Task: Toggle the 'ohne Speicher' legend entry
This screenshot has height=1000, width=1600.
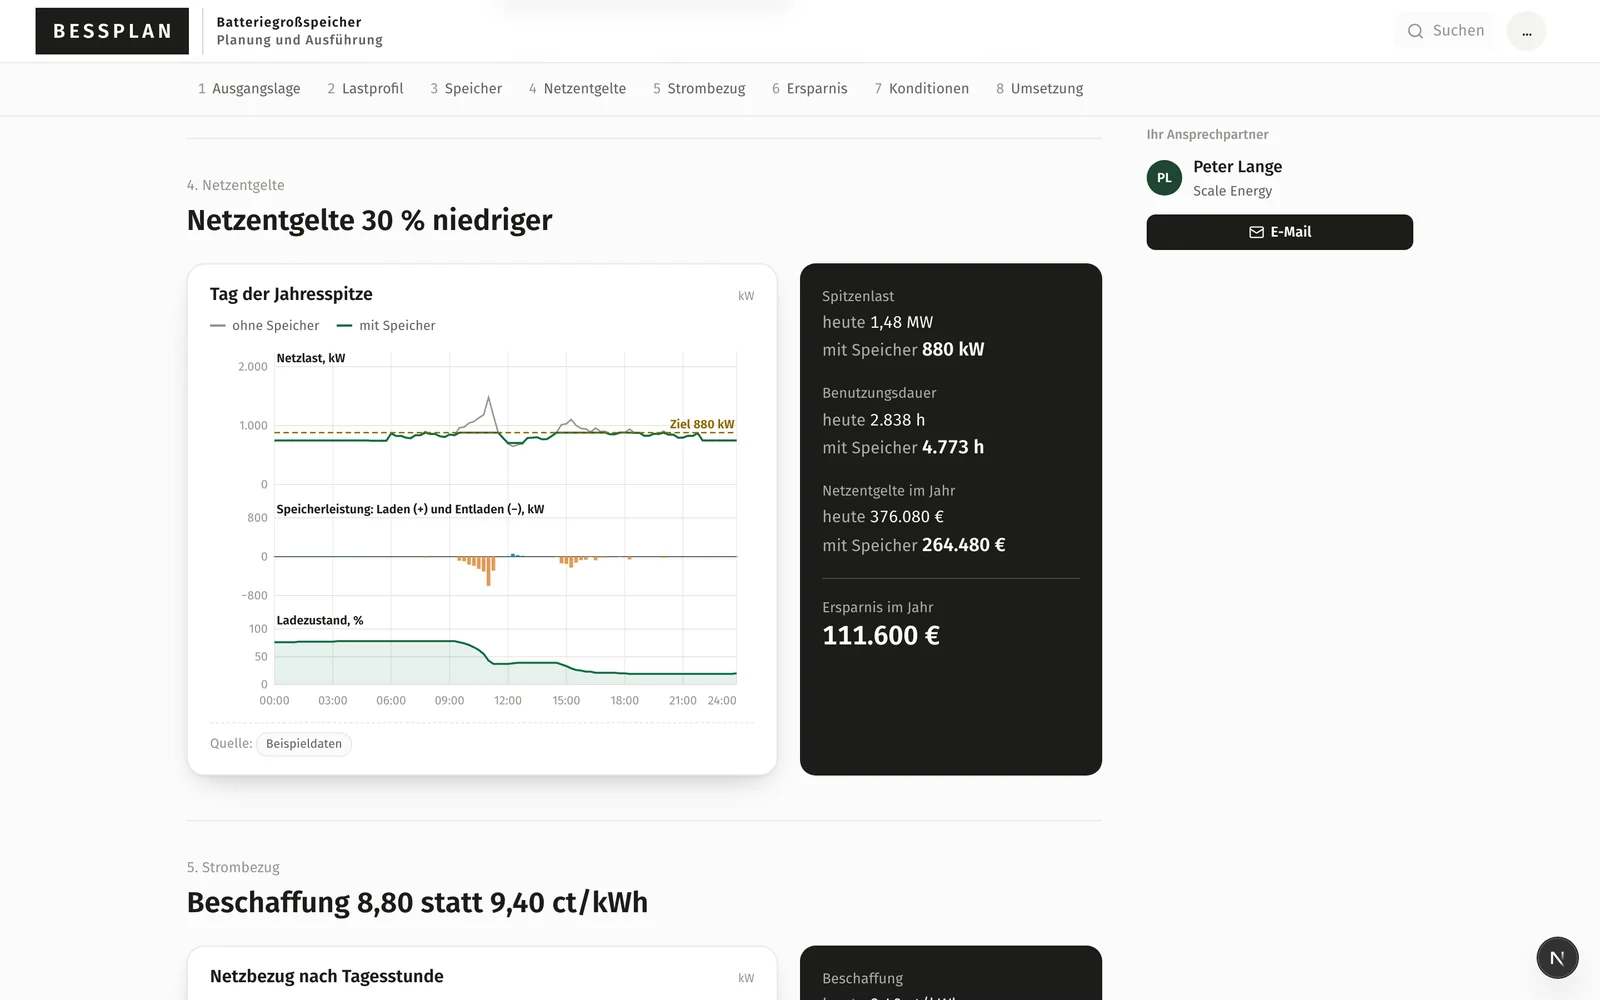Action: [265, 326]
